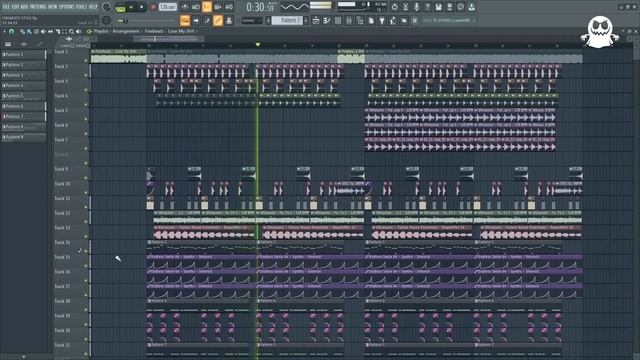Open the Arrangement breadcrumb dropdown
This screenshot has width=640, height=360.
tap(126, 31)
